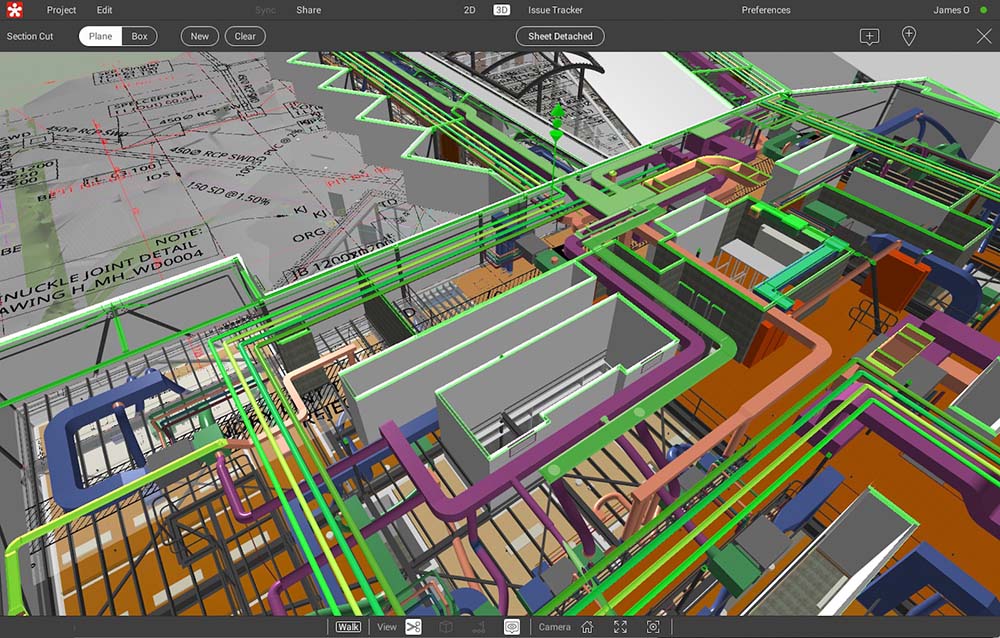Click the Clear section cut button
Image resolution: width=1000 pixels, height=638 pixels.
[x=245, y=36]
